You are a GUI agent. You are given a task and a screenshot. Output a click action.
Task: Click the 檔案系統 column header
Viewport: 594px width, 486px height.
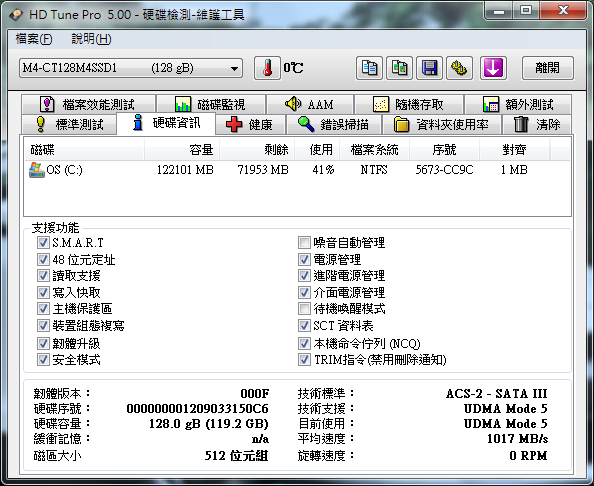coord(374,150)
